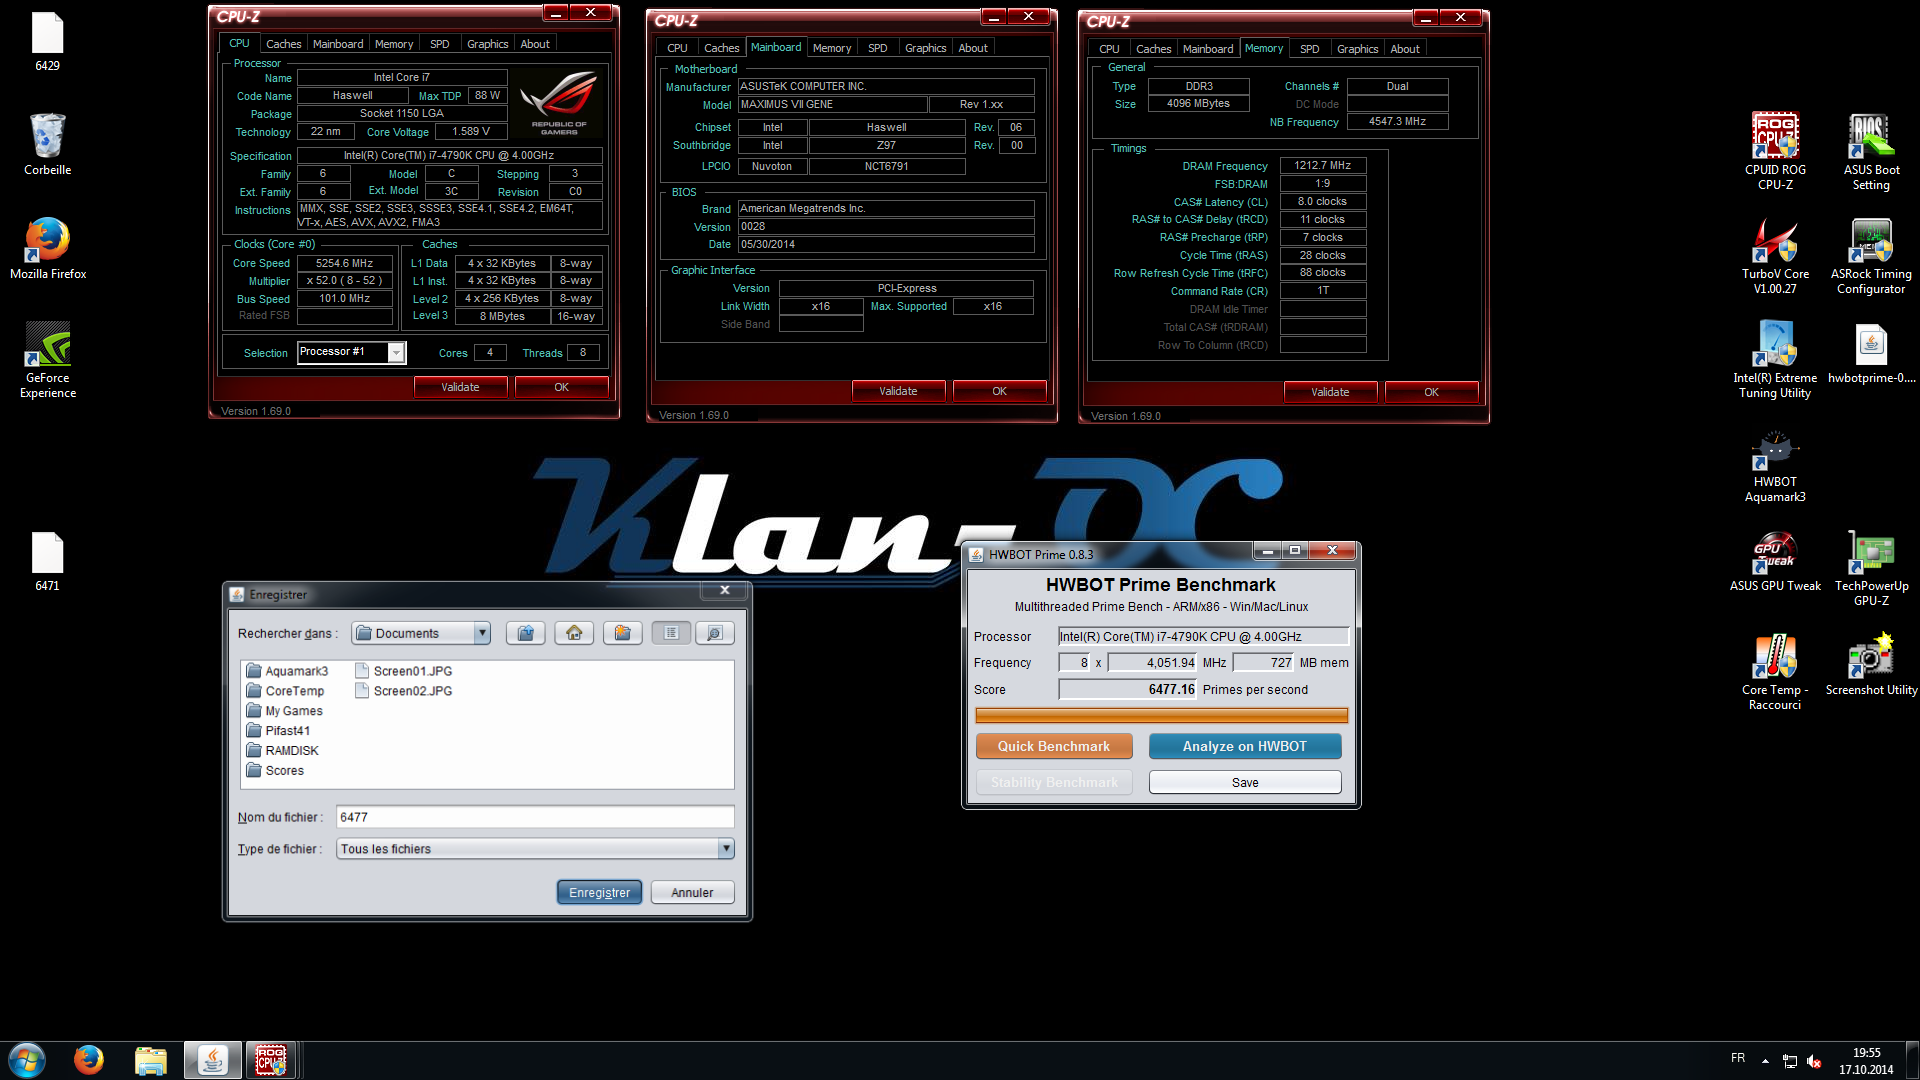The width and height of the screenshot is (1920, 1080).
Task: Select the hwbotprime jar file icon
Action: coord(1871,354)
